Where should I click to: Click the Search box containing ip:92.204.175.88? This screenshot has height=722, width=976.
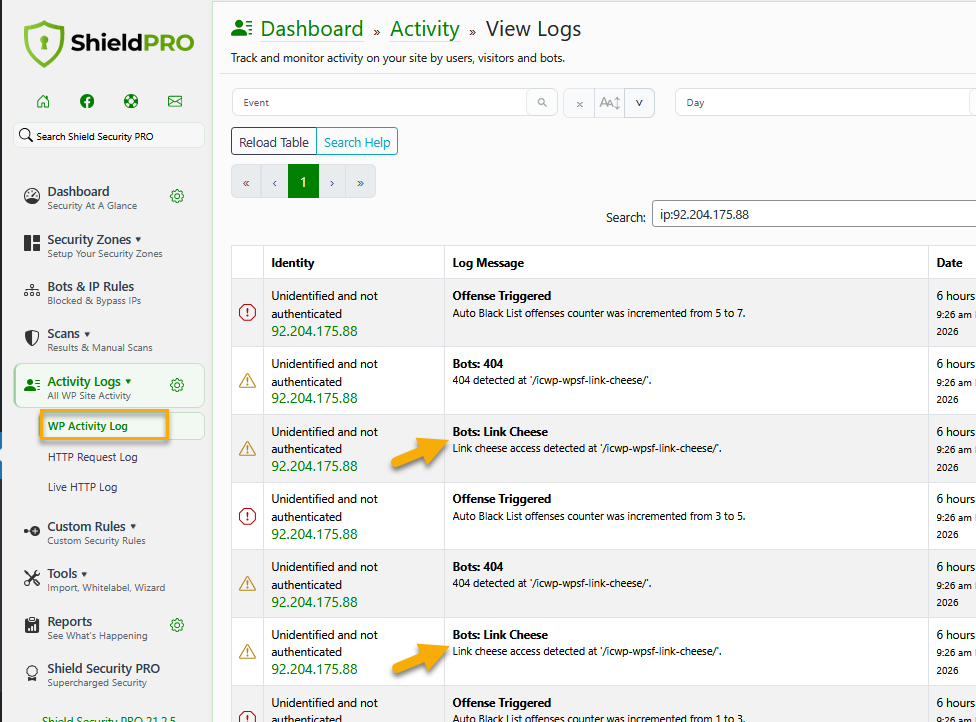coord(814,214)
